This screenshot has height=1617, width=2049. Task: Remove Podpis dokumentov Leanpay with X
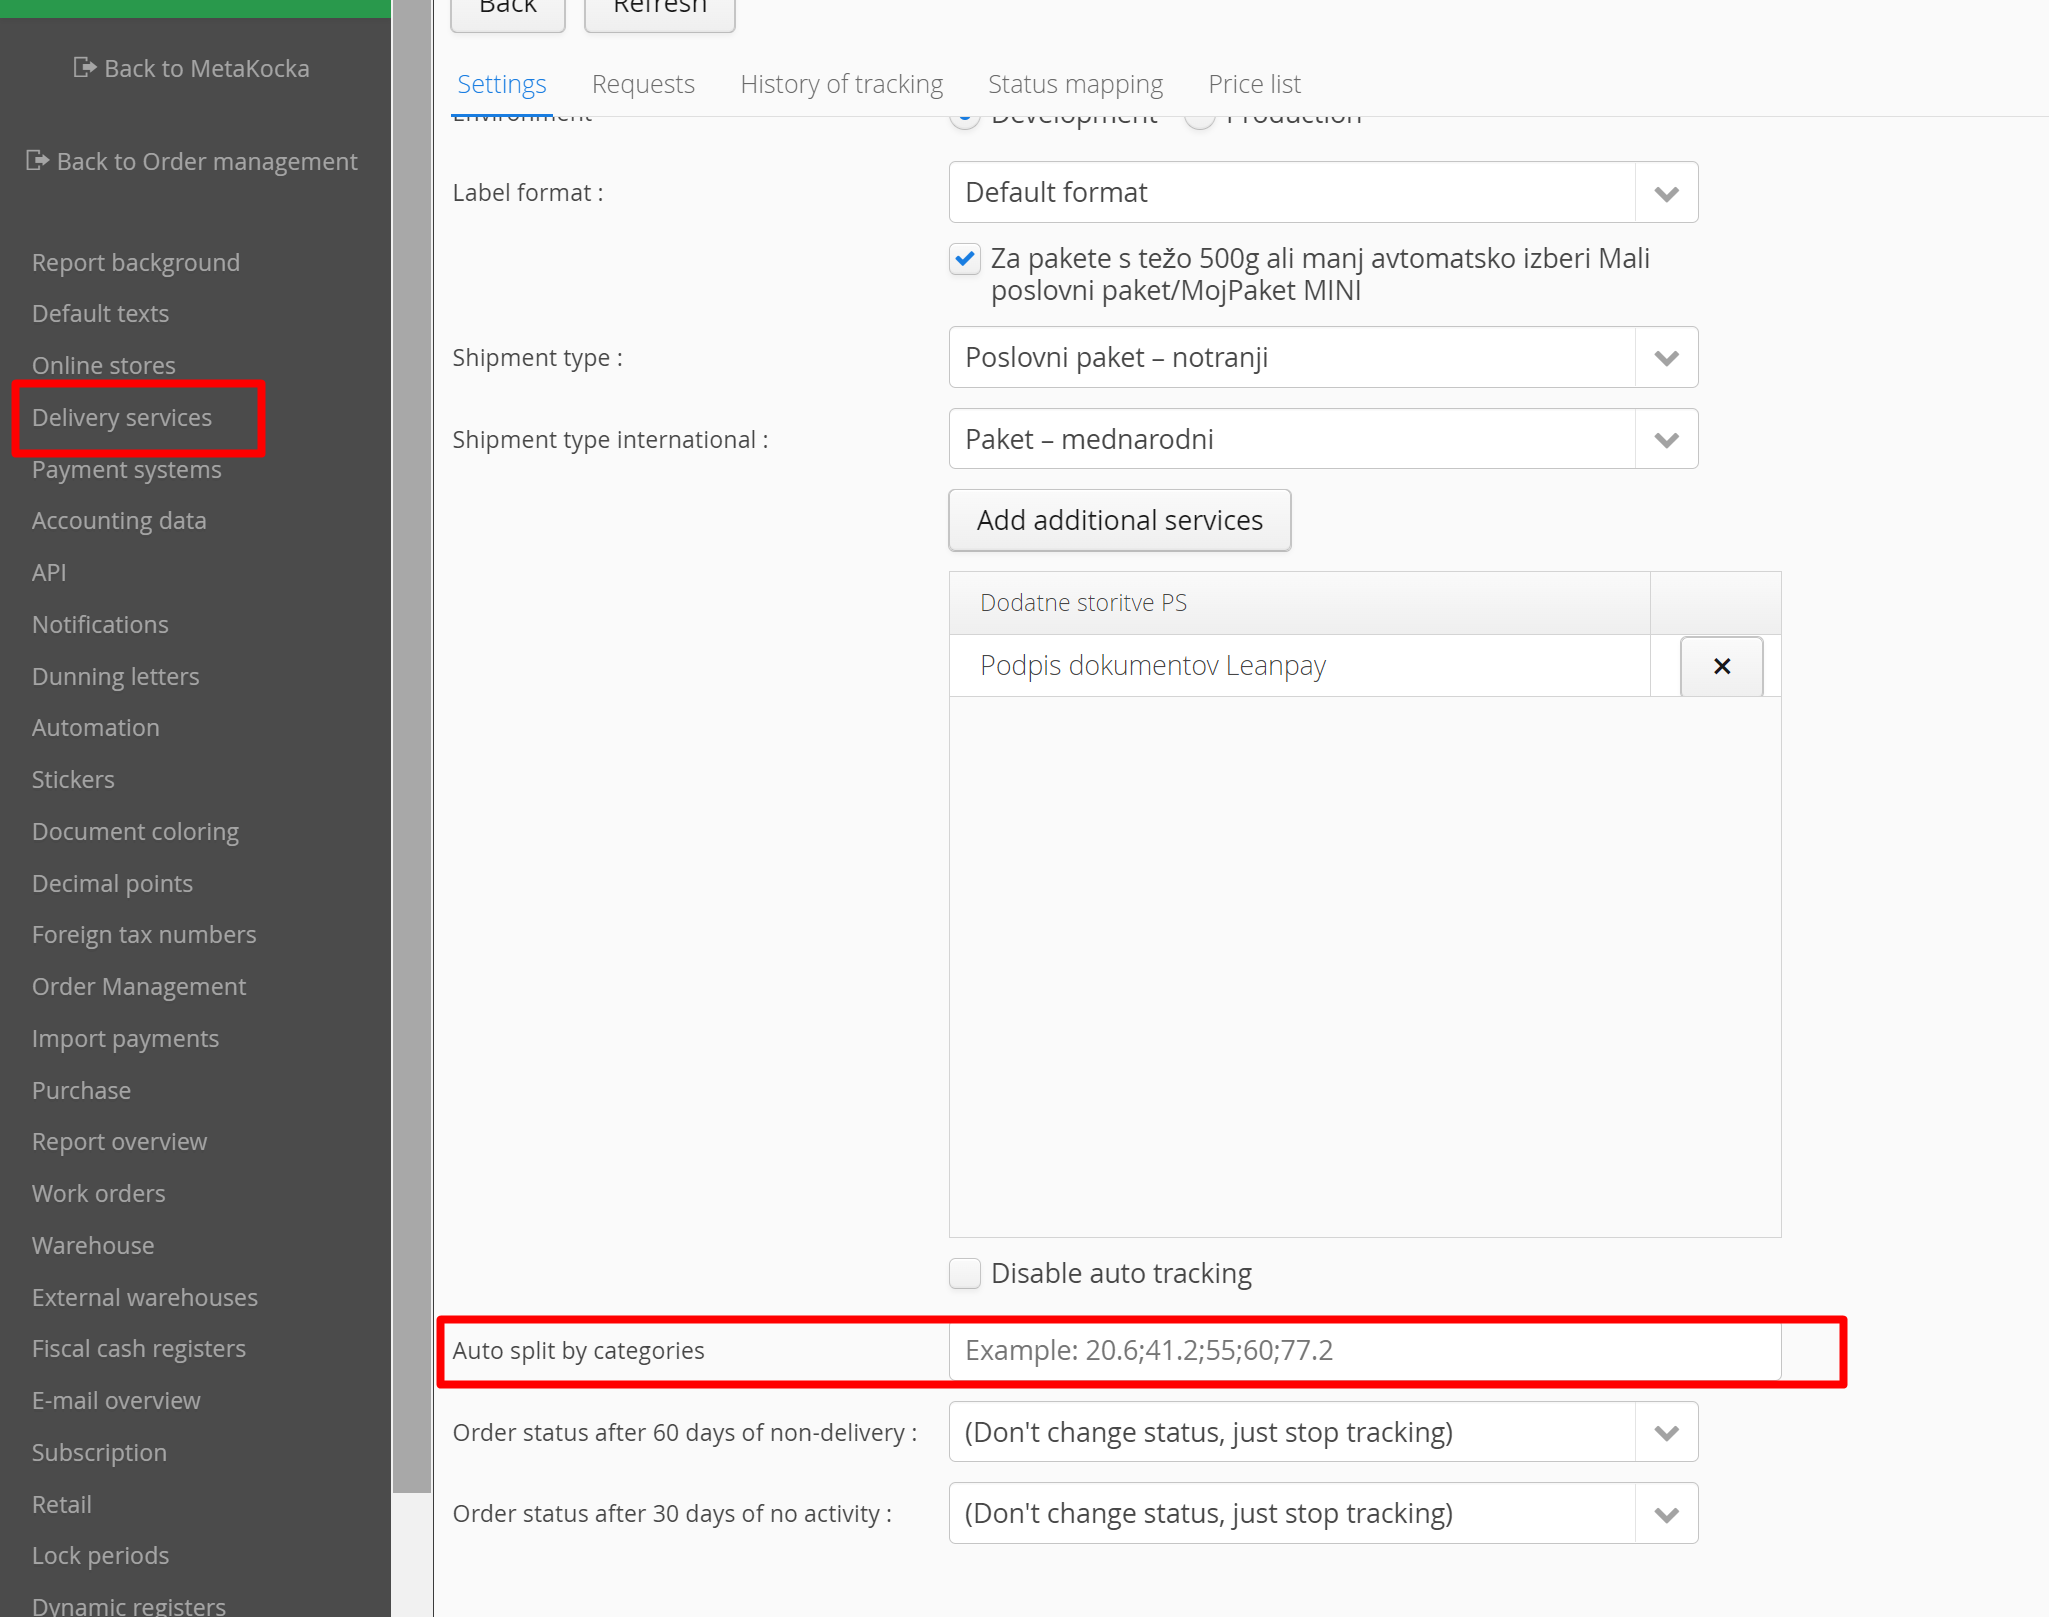1720,666
